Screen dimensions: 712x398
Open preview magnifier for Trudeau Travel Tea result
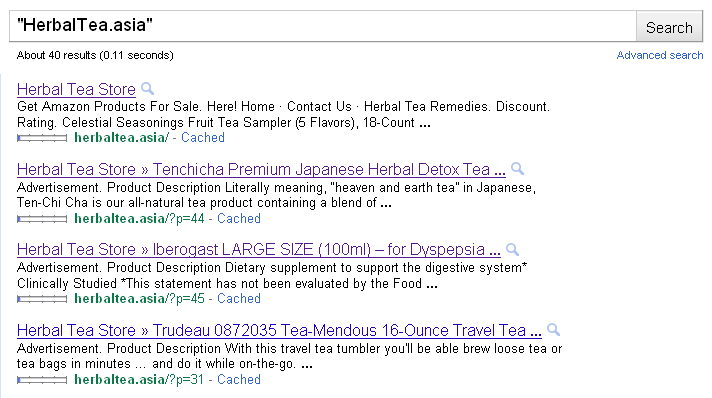[x=554, y=329]
